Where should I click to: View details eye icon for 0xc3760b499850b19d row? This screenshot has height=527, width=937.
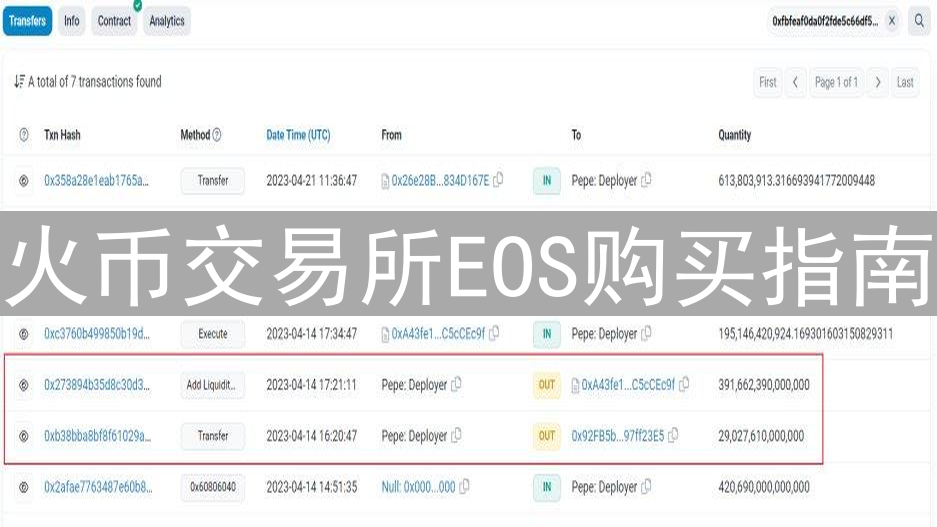pos(24,334)
